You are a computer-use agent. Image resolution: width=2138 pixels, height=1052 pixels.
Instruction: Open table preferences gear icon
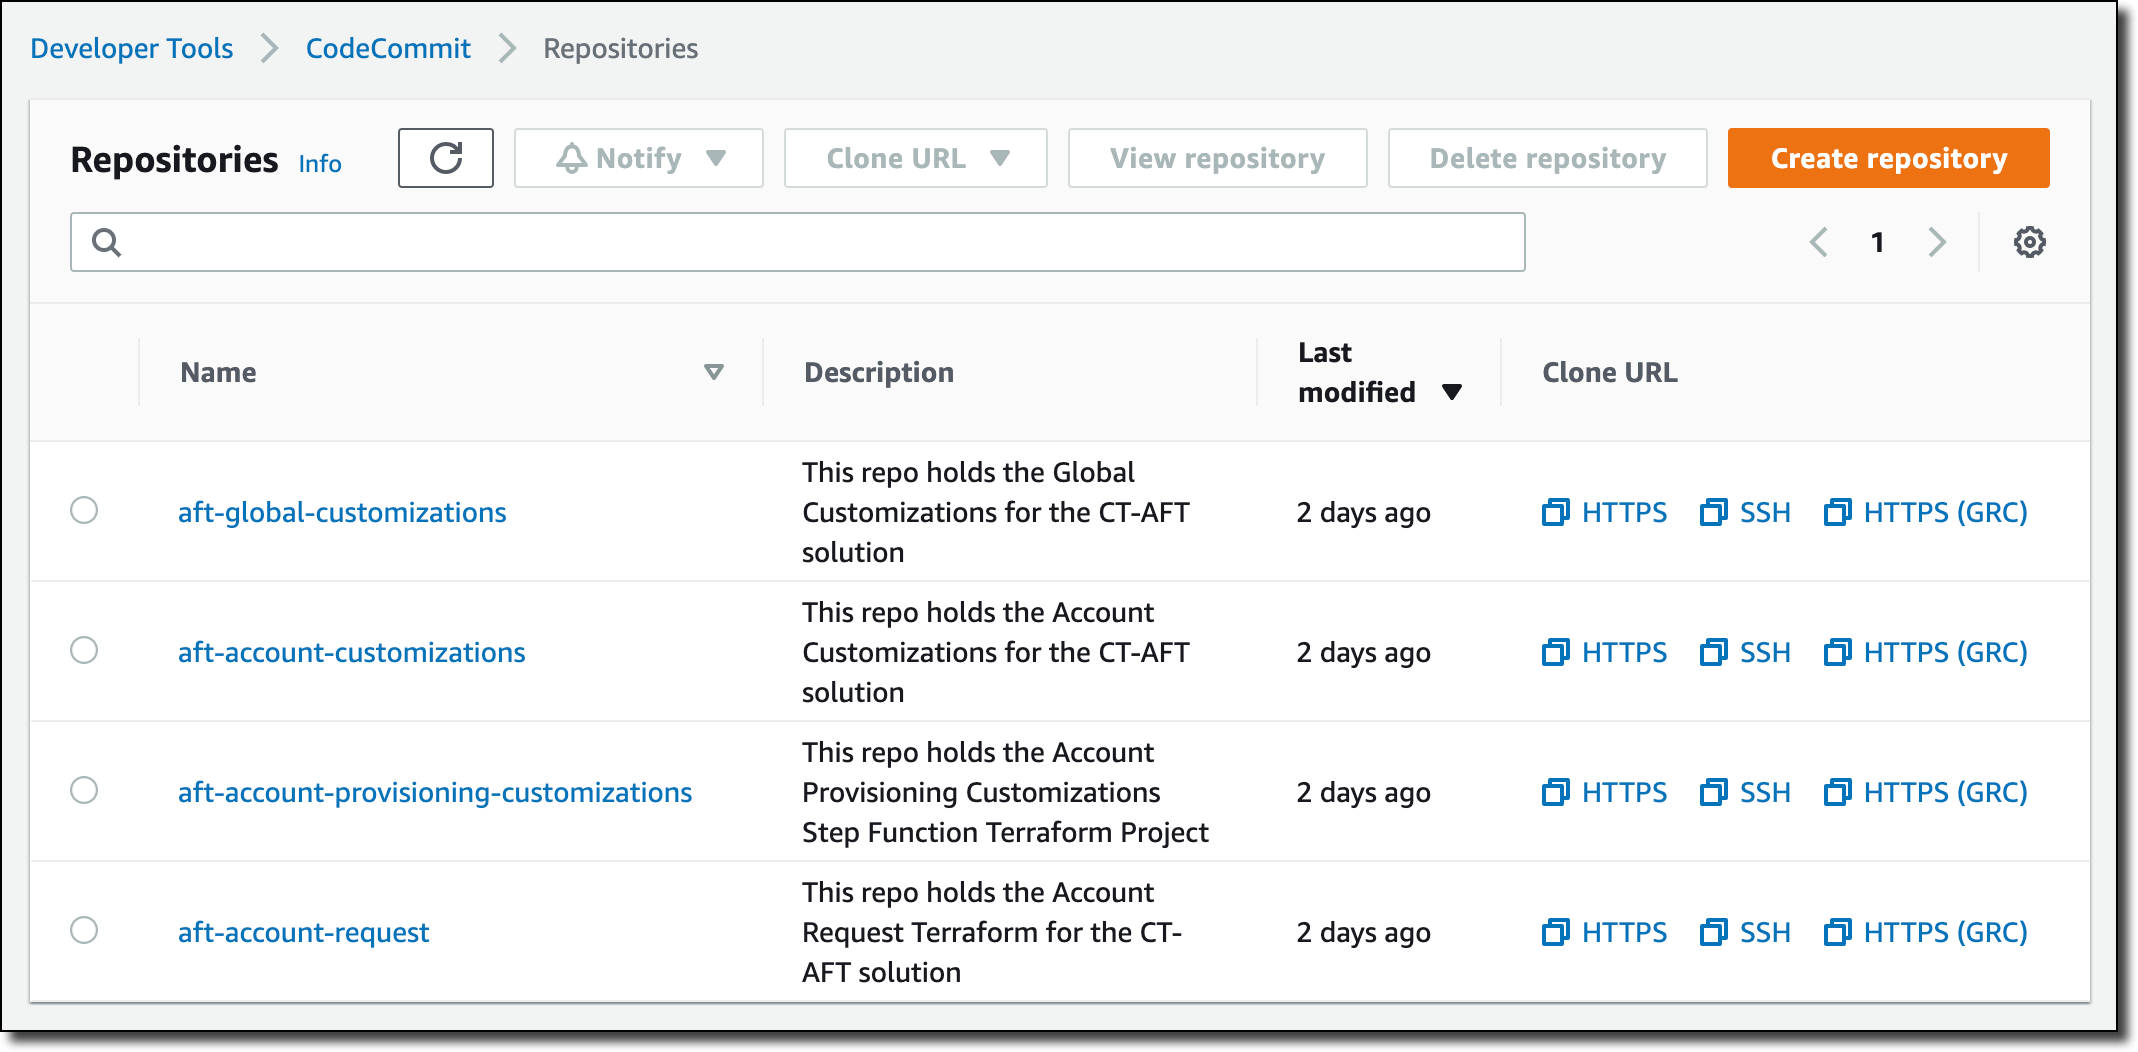pos(2029,242)
